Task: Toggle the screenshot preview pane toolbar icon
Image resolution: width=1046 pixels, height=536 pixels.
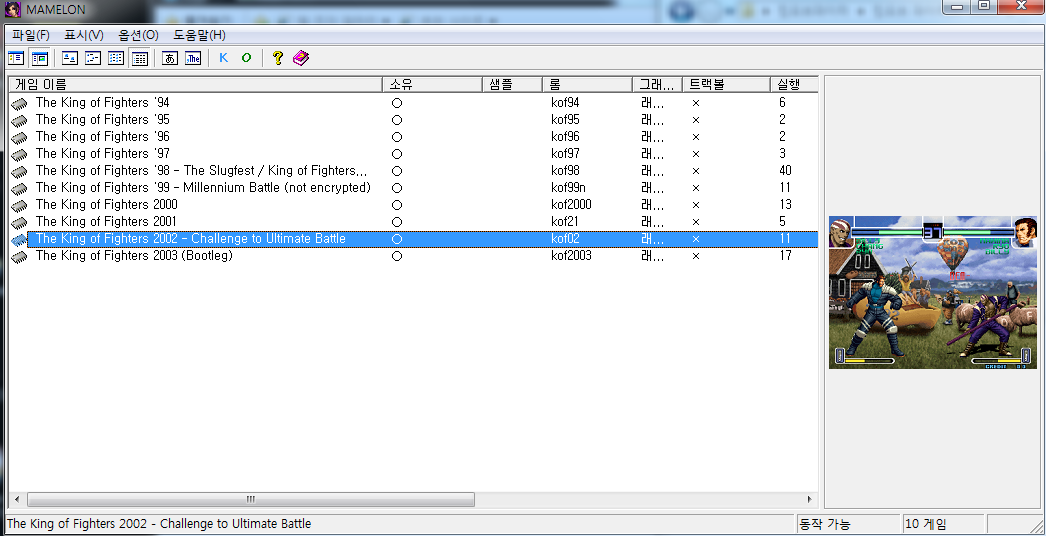Action: click(39, 58)
